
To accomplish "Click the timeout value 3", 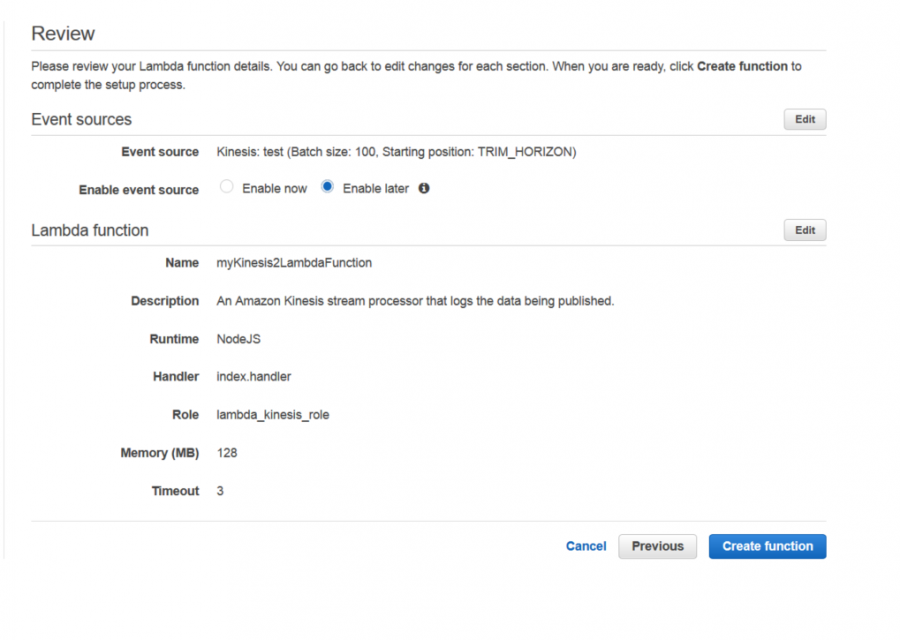I will [x=220, y=491].
